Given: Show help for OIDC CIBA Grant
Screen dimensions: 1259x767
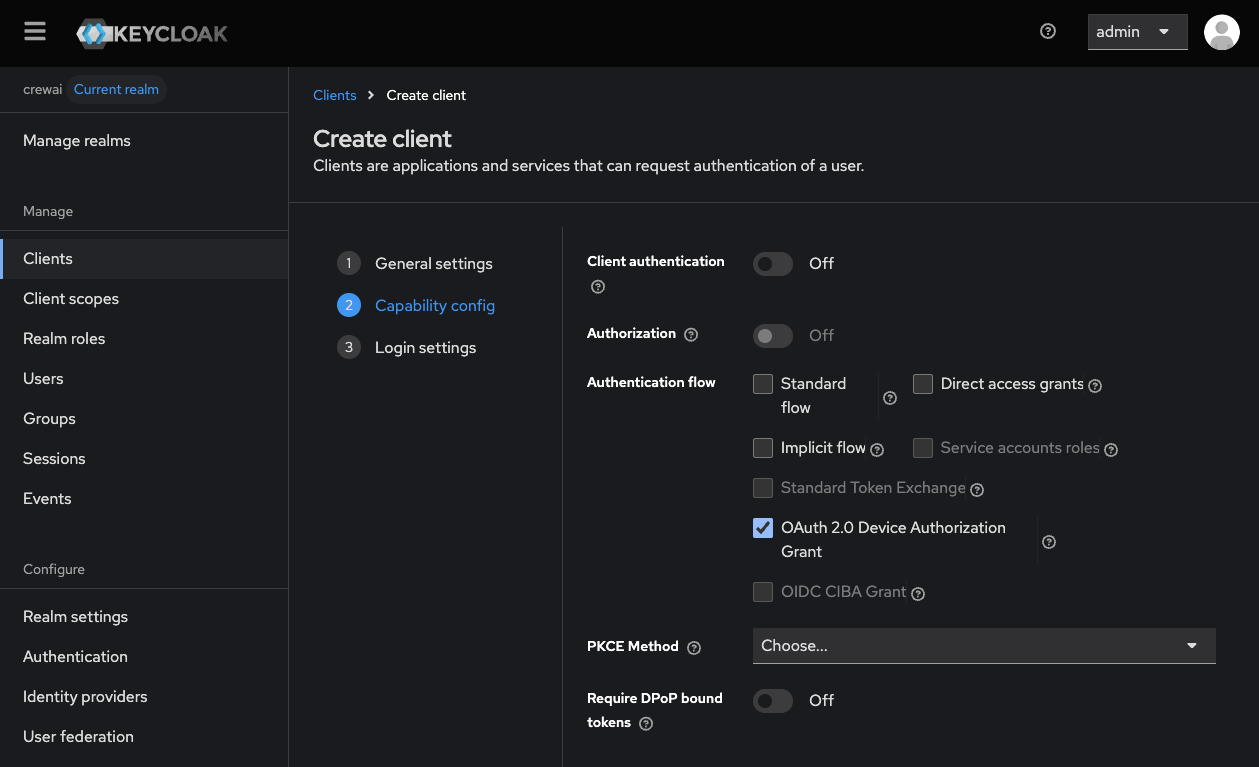Looking at the screenshot, I should click(x=917, y=592).
